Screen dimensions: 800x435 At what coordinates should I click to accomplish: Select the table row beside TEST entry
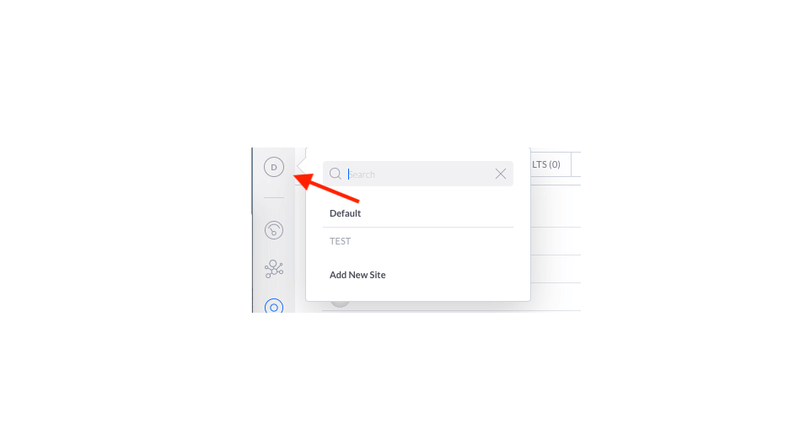(x=556, y=241)
